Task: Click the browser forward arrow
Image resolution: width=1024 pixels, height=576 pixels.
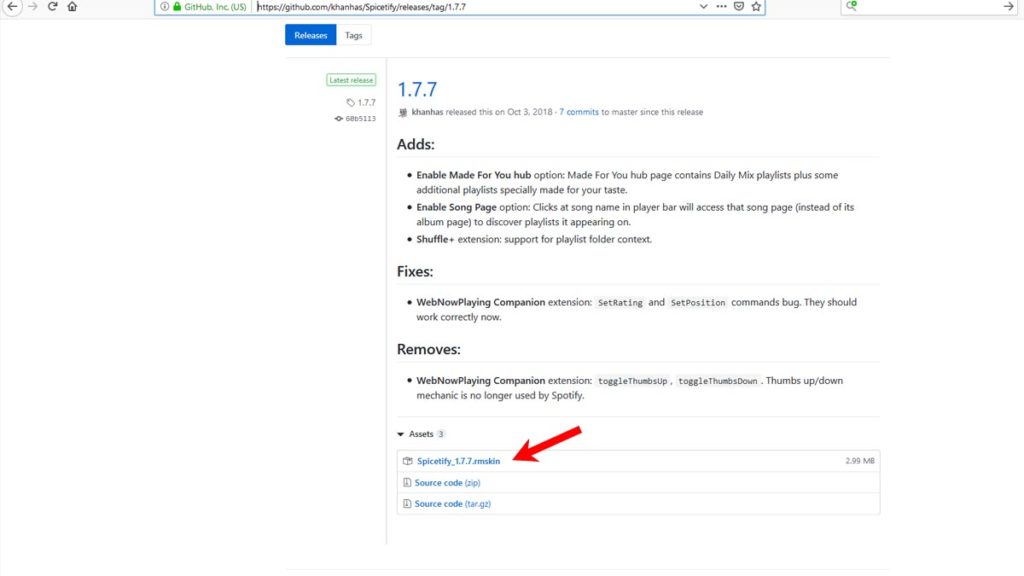Action: coord(33,7)
